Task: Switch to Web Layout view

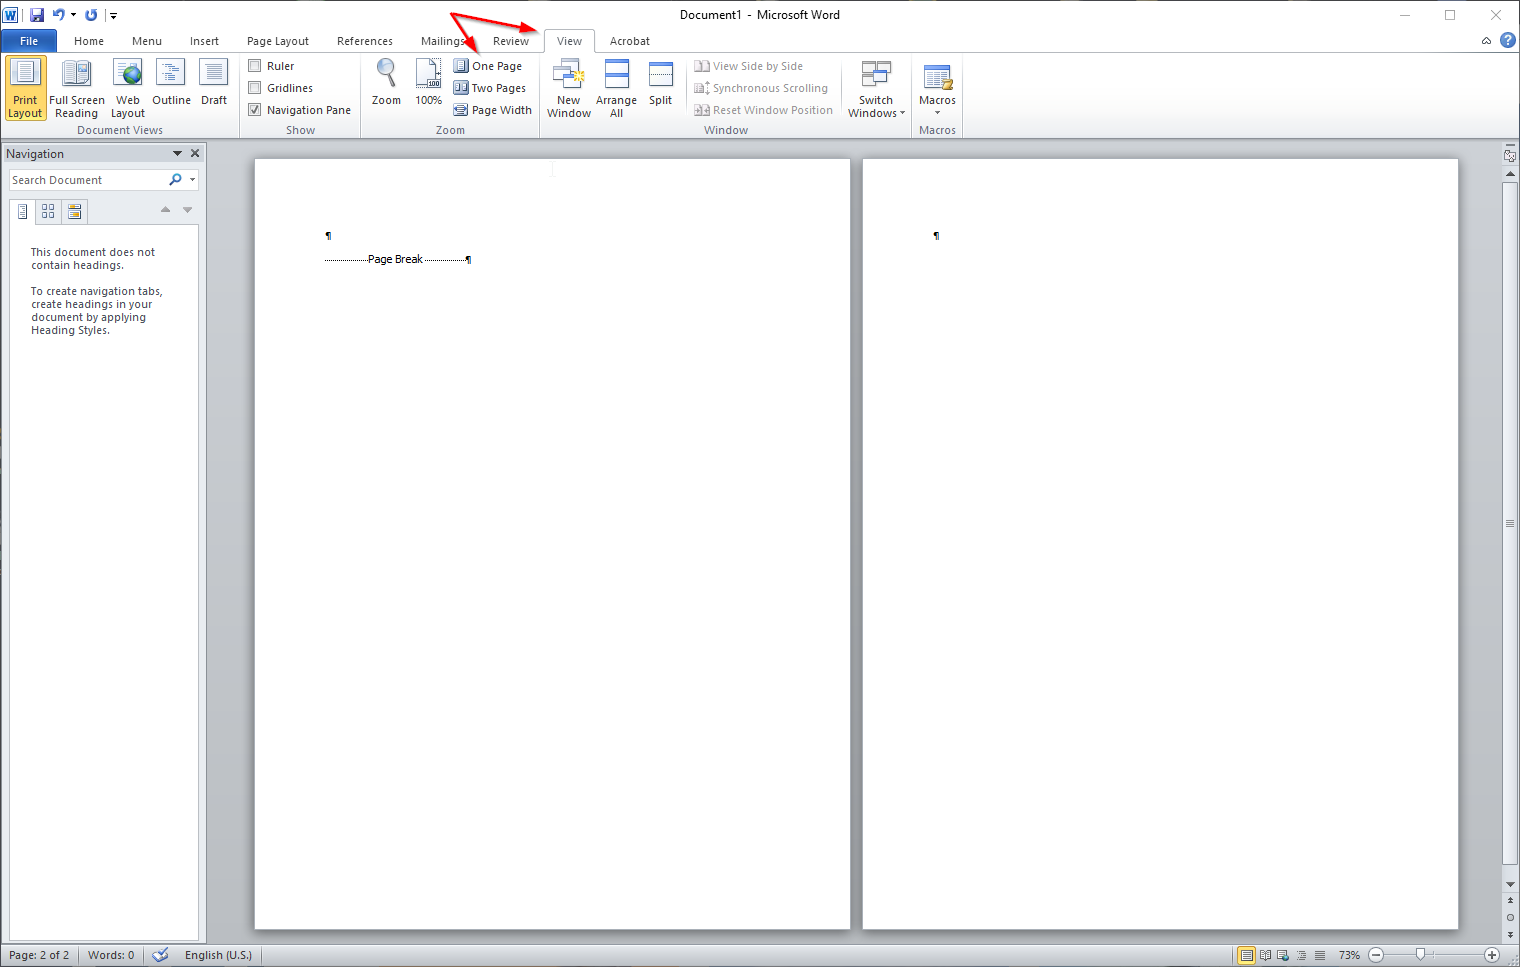Action: pos(128,88)
